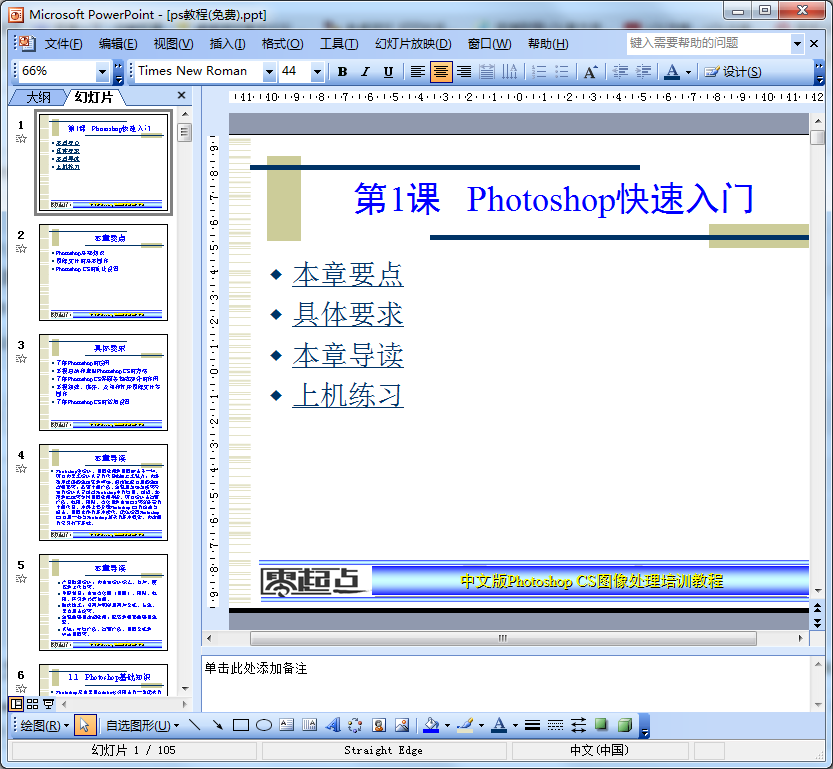Close the slides thumbnail pane
This screenshot has width=833, height=769.
[181, 95]
